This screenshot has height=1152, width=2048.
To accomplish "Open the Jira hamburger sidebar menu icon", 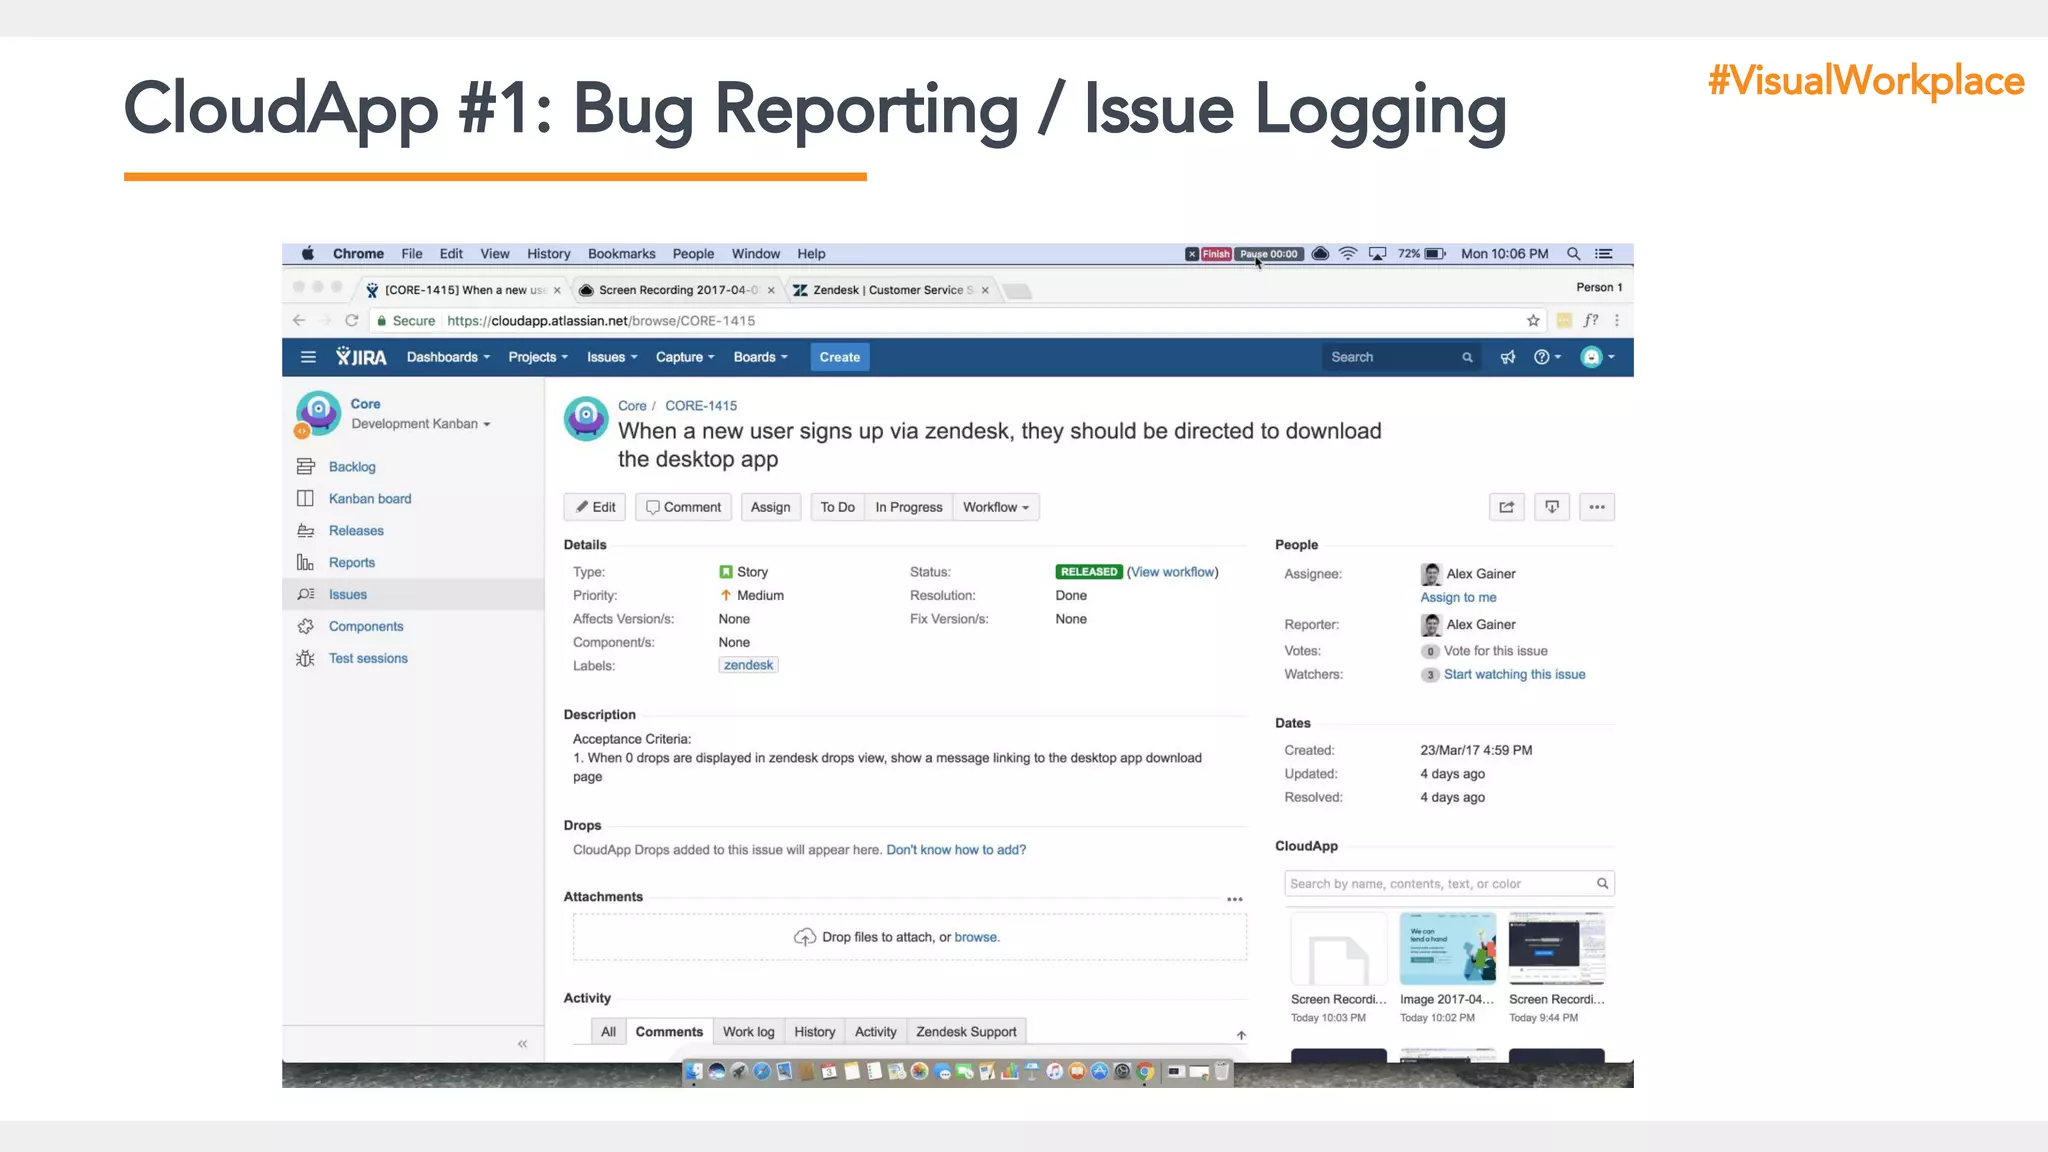I will coord(308,357).
